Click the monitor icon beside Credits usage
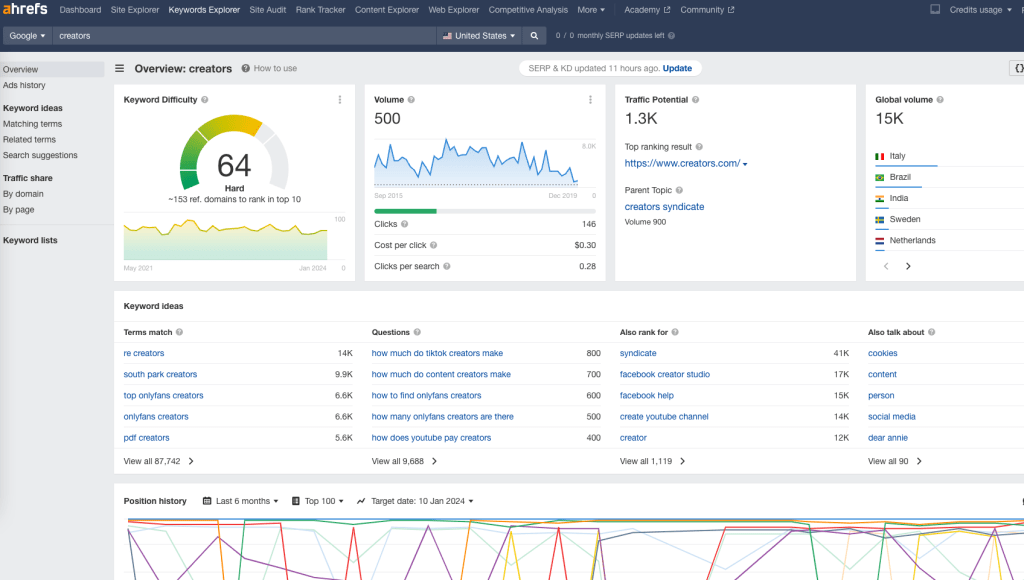This screenshot has height=580, width=1024. (935, 10)
